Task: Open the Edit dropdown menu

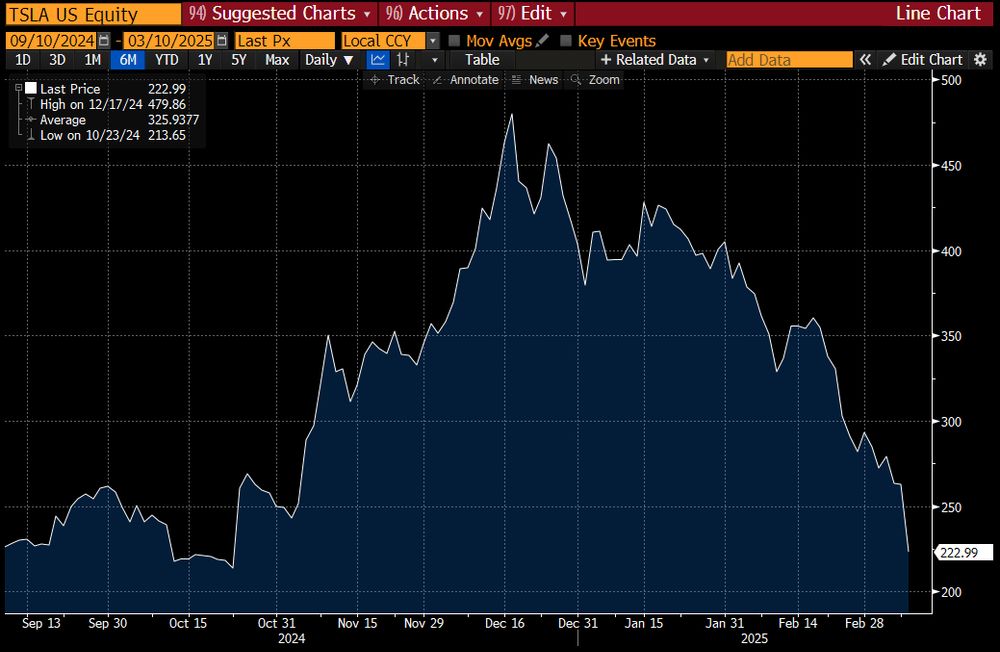Action: [x=532, y=13]
